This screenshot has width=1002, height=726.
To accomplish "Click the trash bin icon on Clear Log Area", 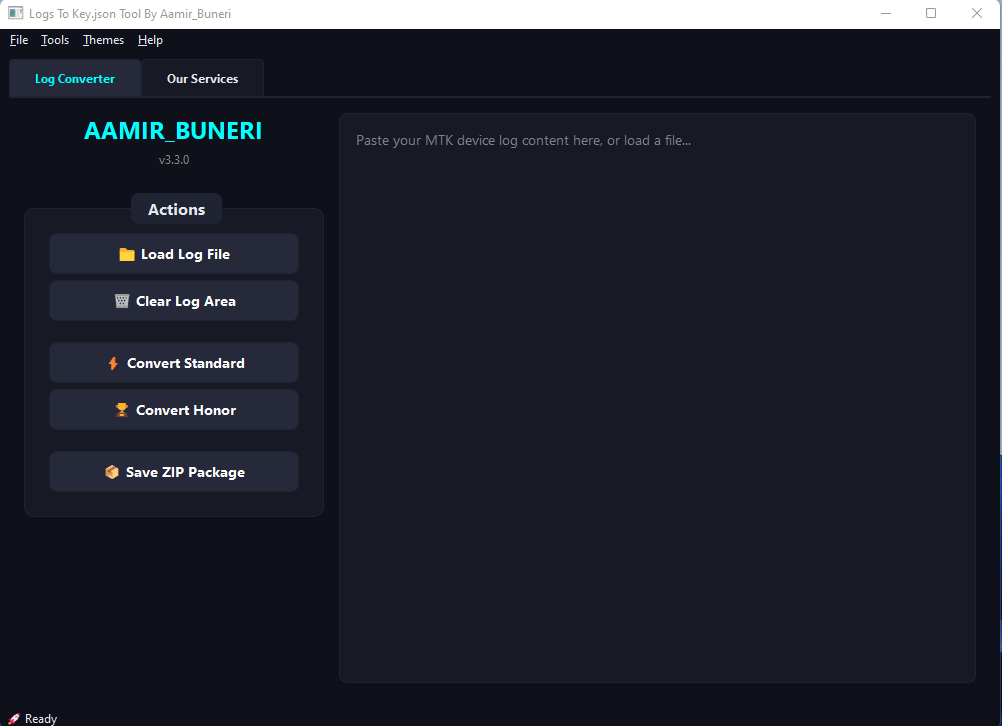I will 122,301.
